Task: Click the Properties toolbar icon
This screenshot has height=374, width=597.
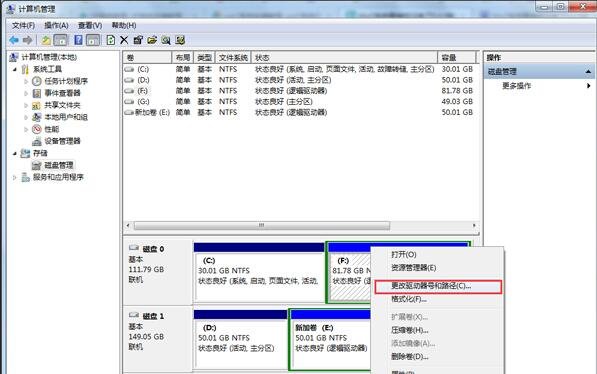Action: click(138, 40)
